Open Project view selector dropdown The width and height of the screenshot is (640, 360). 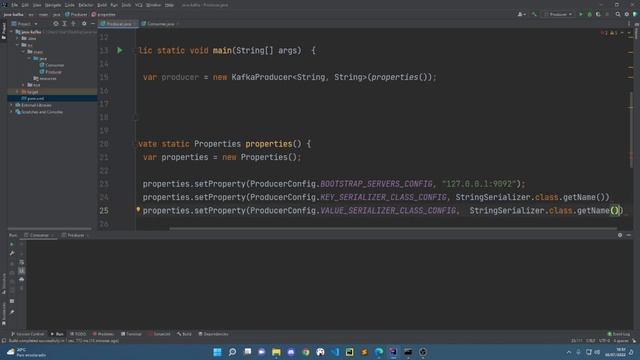(x=24, y=24)
